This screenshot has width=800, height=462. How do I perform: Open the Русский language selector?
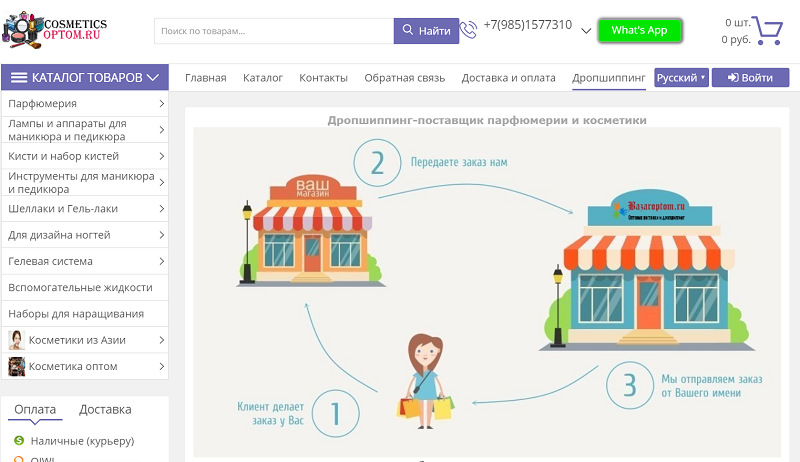click(x=681, y=78)
